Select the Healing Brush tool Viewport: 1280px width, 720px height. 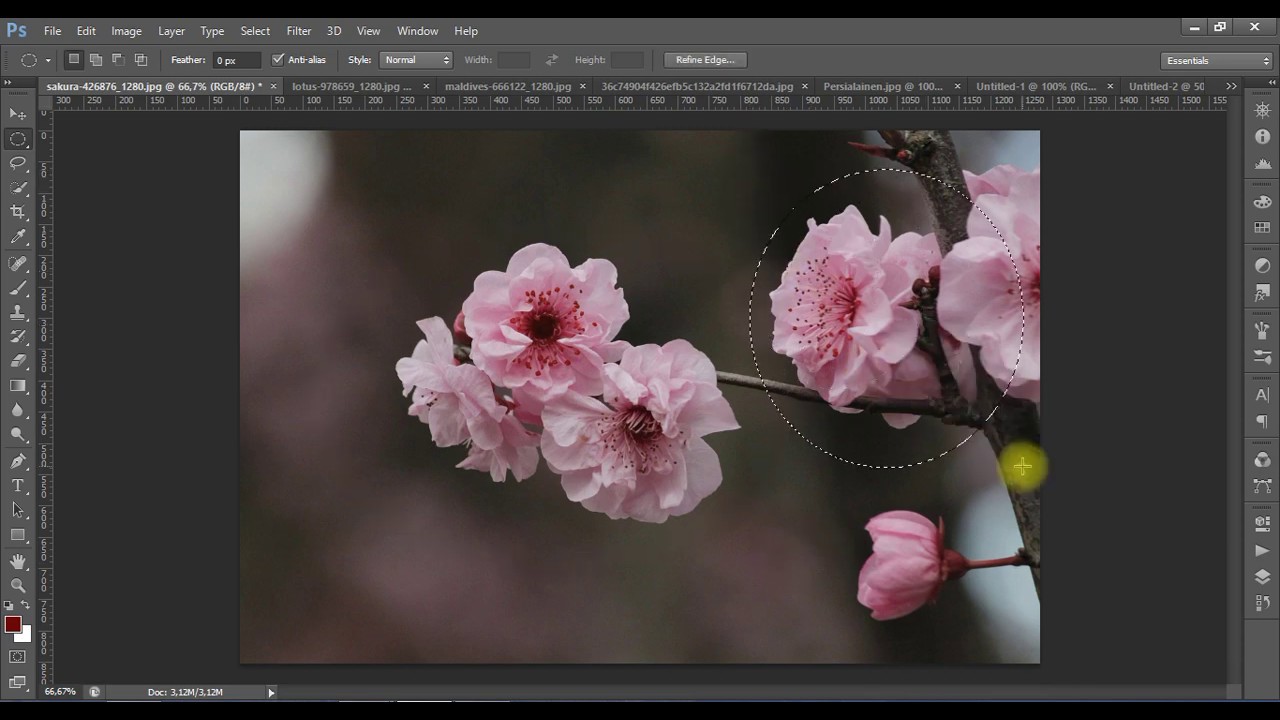coord(18,264)
